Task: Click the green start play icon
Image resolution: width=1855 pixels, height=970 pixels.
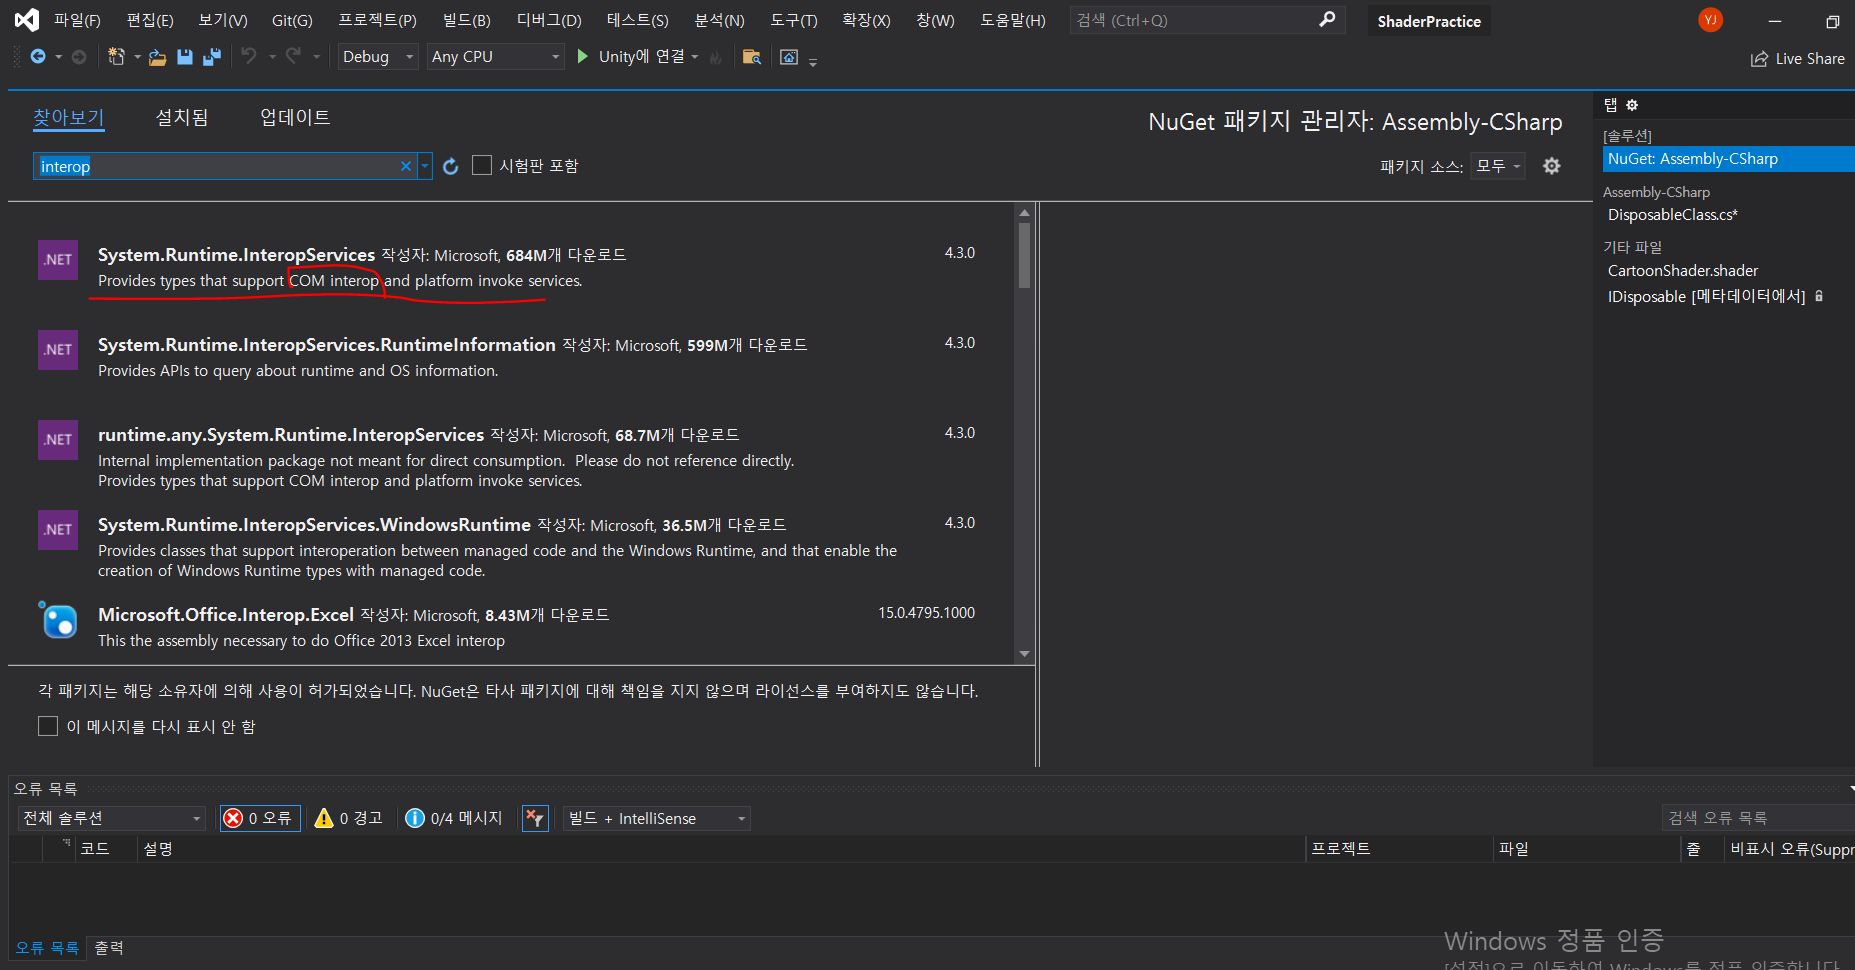Action: pos(582,57)
